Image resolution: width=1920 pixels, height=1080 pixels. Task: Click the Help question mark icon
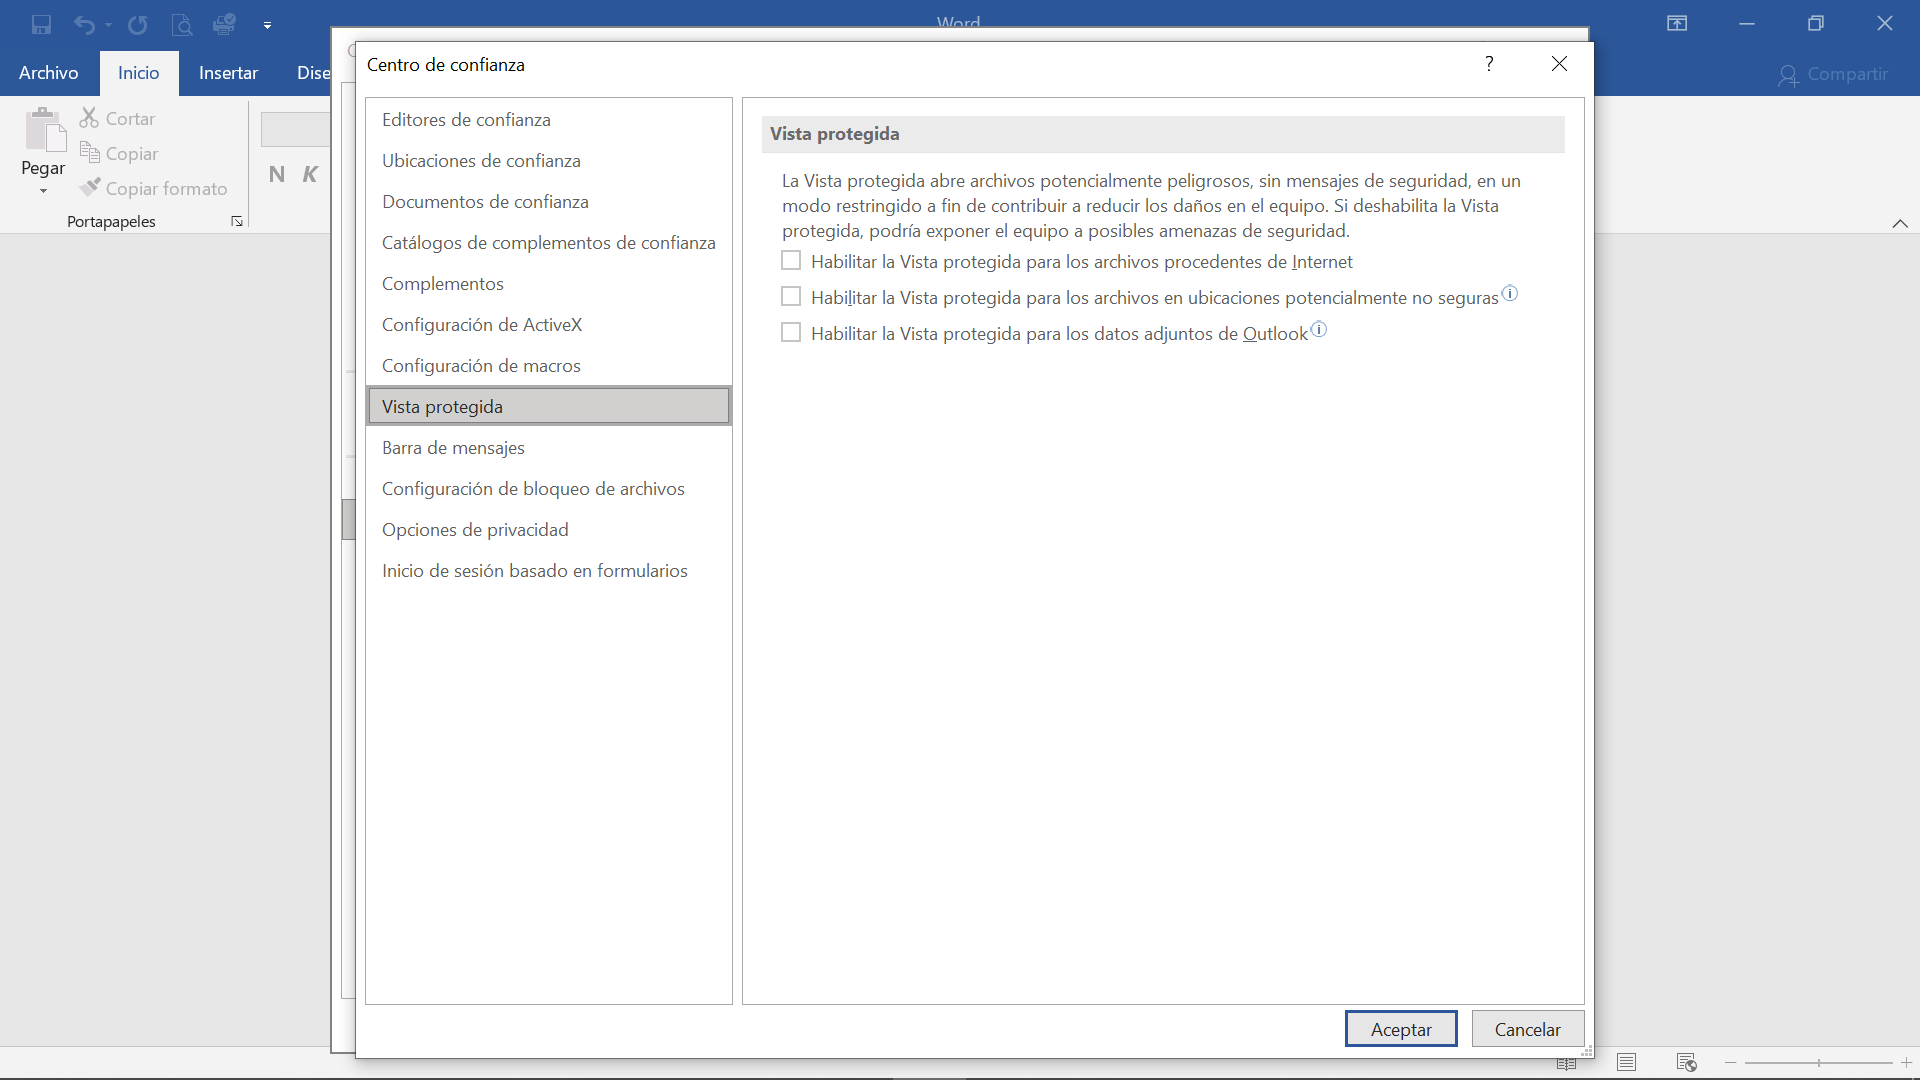click(1489, 64)
